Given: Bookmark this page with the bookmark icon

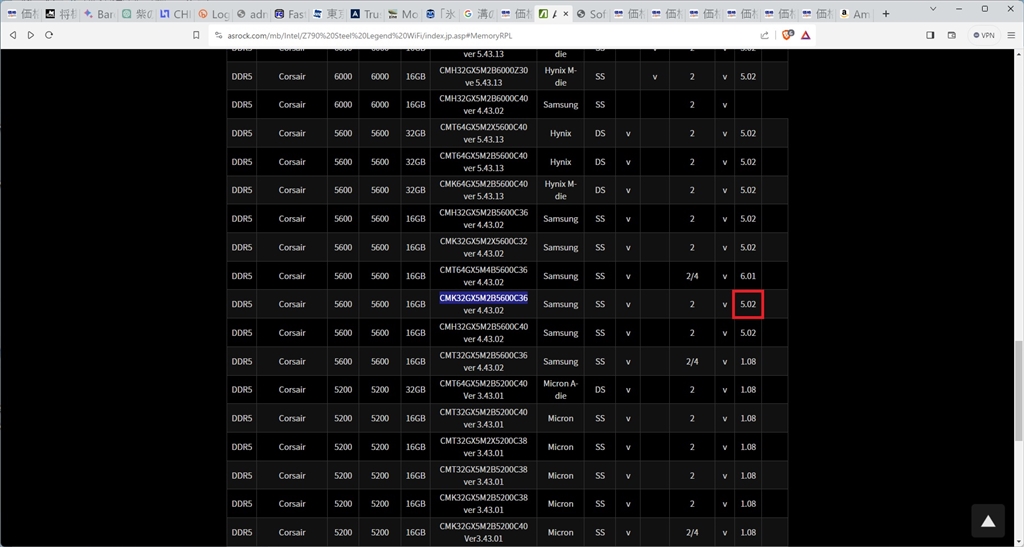Looking at the screenshot, I should 196,35.
